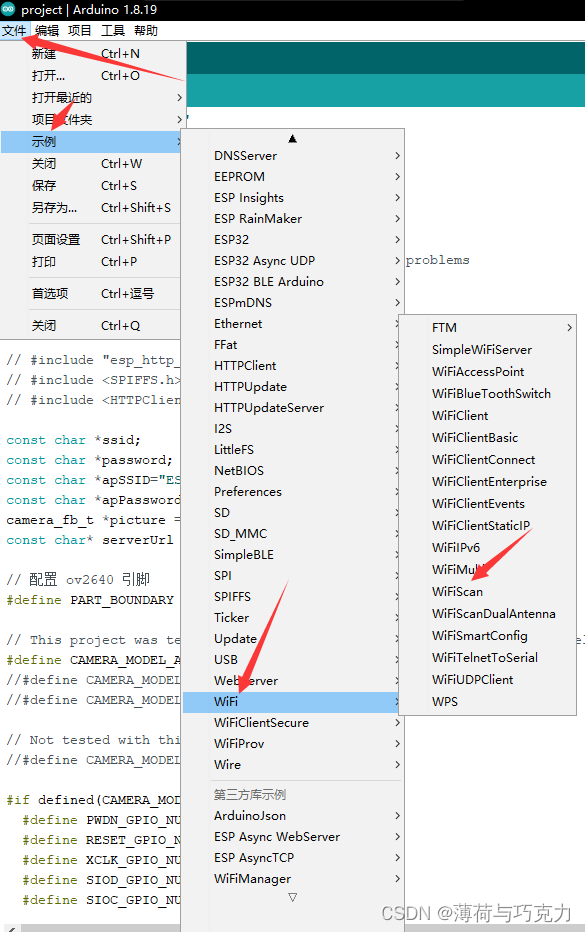The width and height of the screenshot is (585, 932).
Task: Select the highlighted 示例 menu entry
Action: coord(90,141)
